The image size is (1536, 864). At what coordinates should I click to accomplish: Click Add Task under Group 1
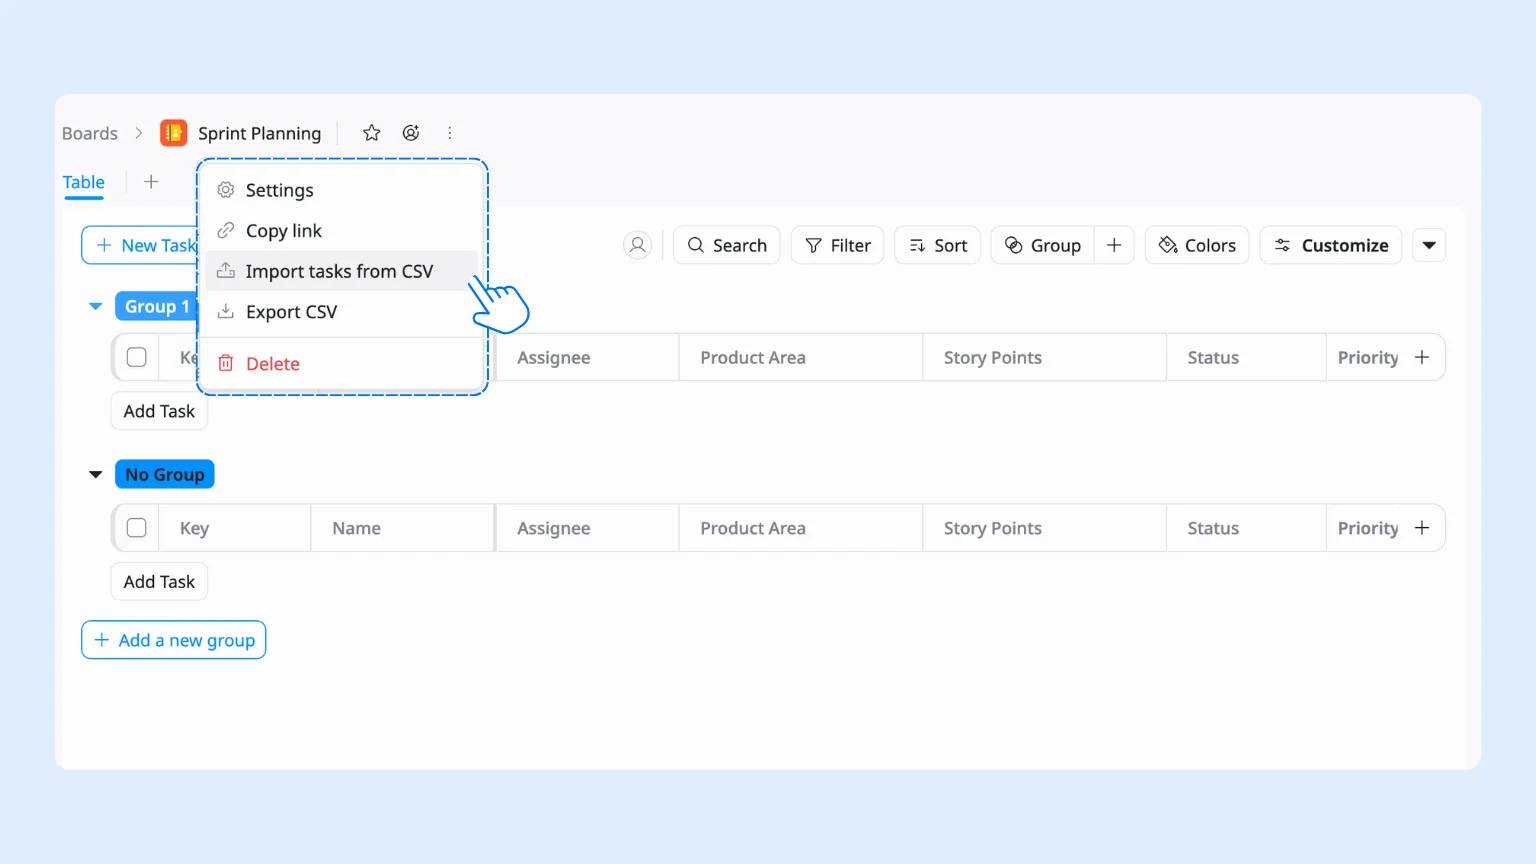coord(159,411)
